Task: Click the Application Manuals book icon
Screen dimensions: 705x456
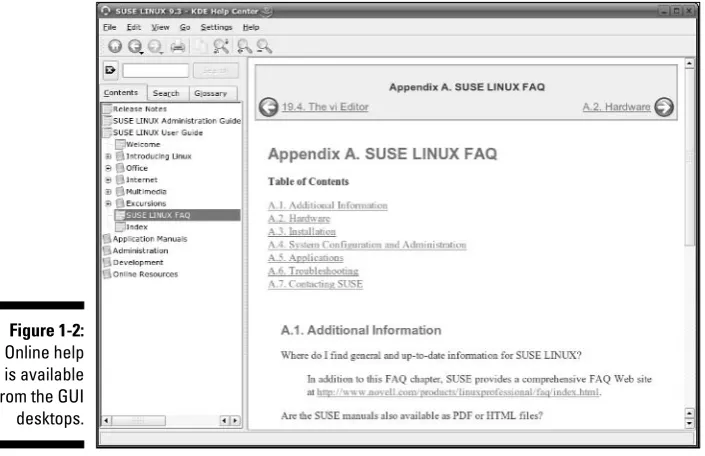Action: pos(107,238)
